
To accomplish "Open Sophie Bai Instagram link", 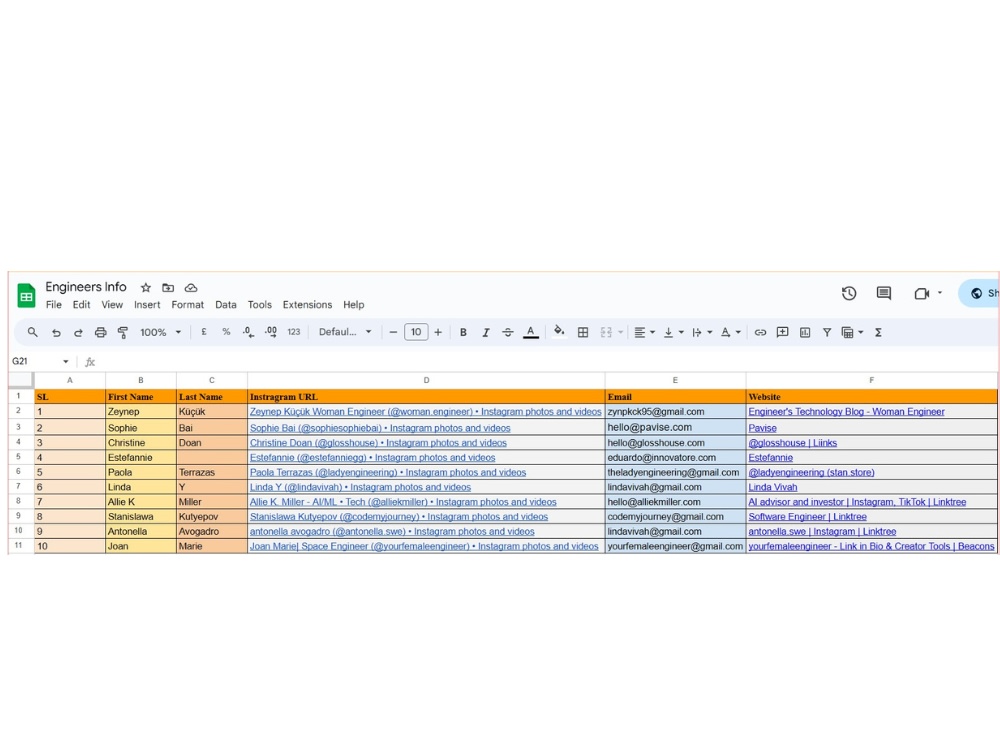I will click(380, 428).
